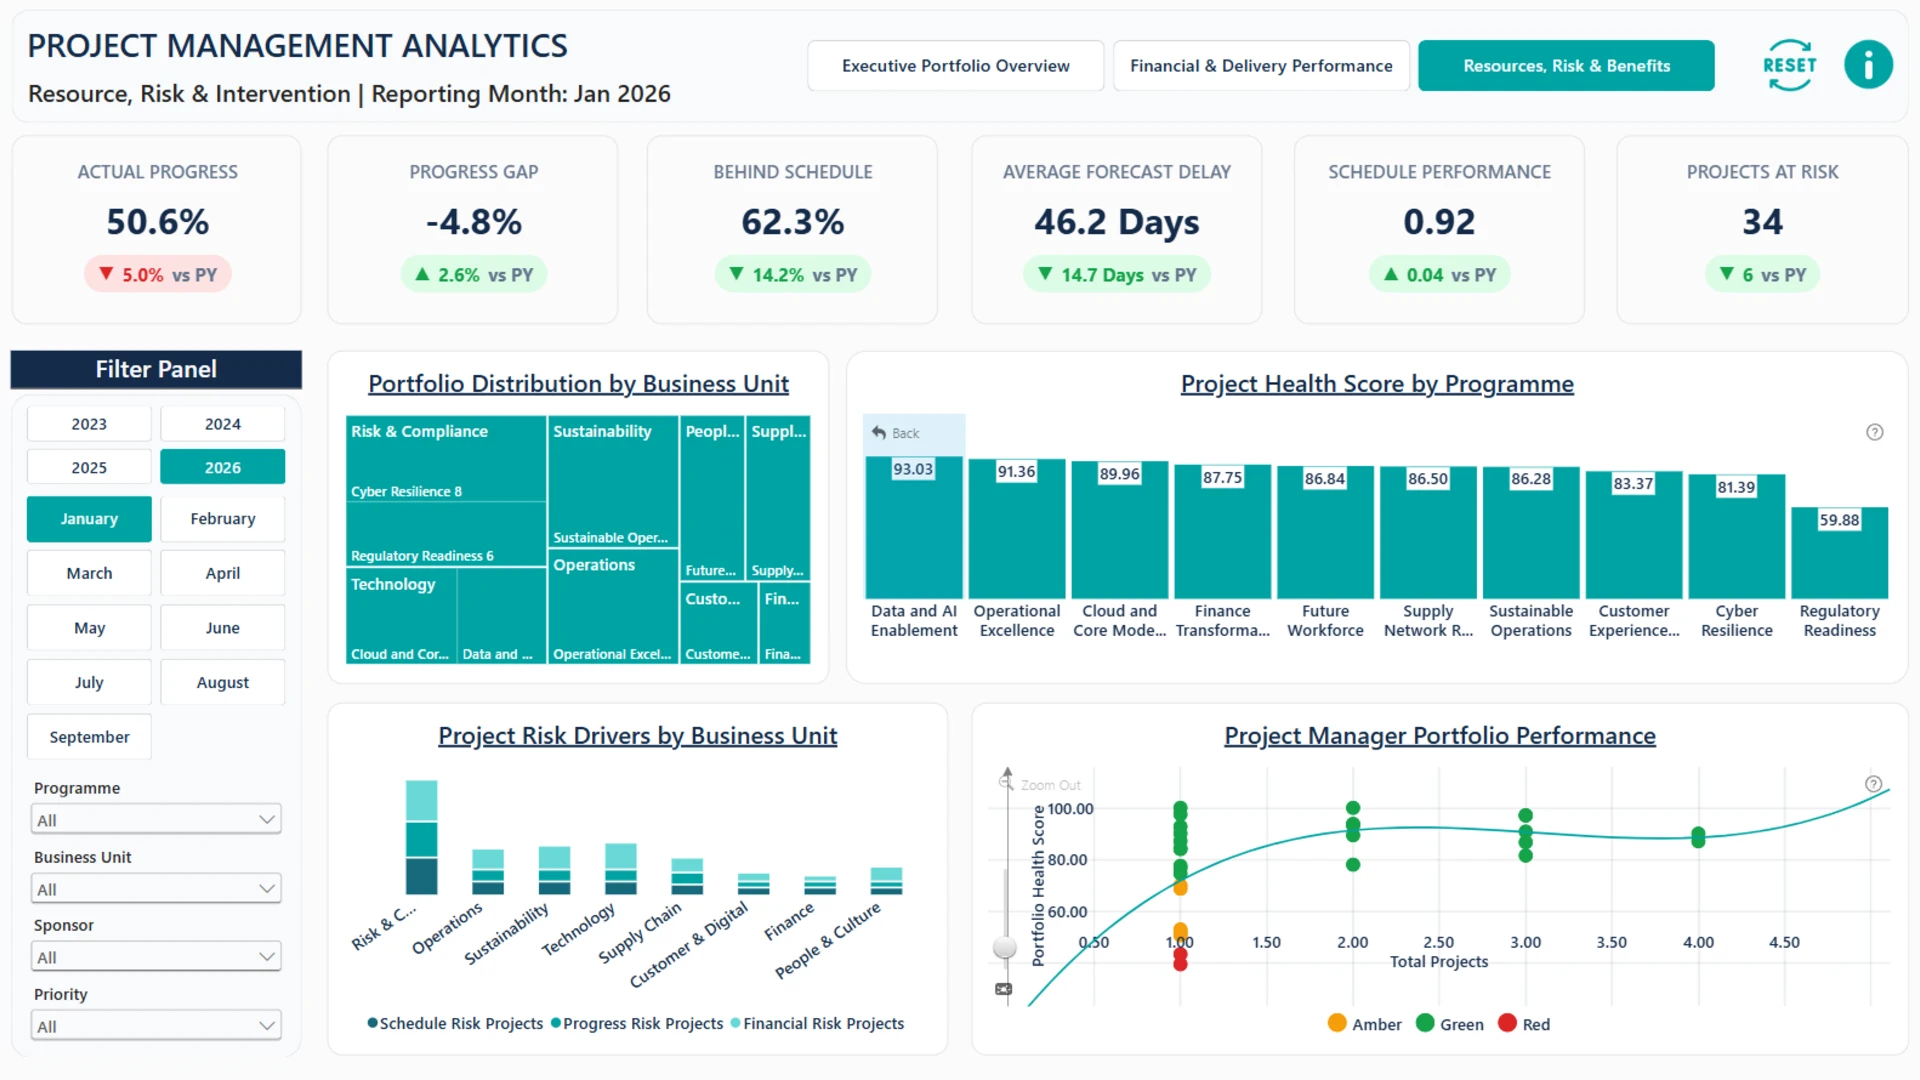This screenshot has width=1920, height=1080.
Task: Click the Data and AI Enablement bar
Action: pos(914,527)
